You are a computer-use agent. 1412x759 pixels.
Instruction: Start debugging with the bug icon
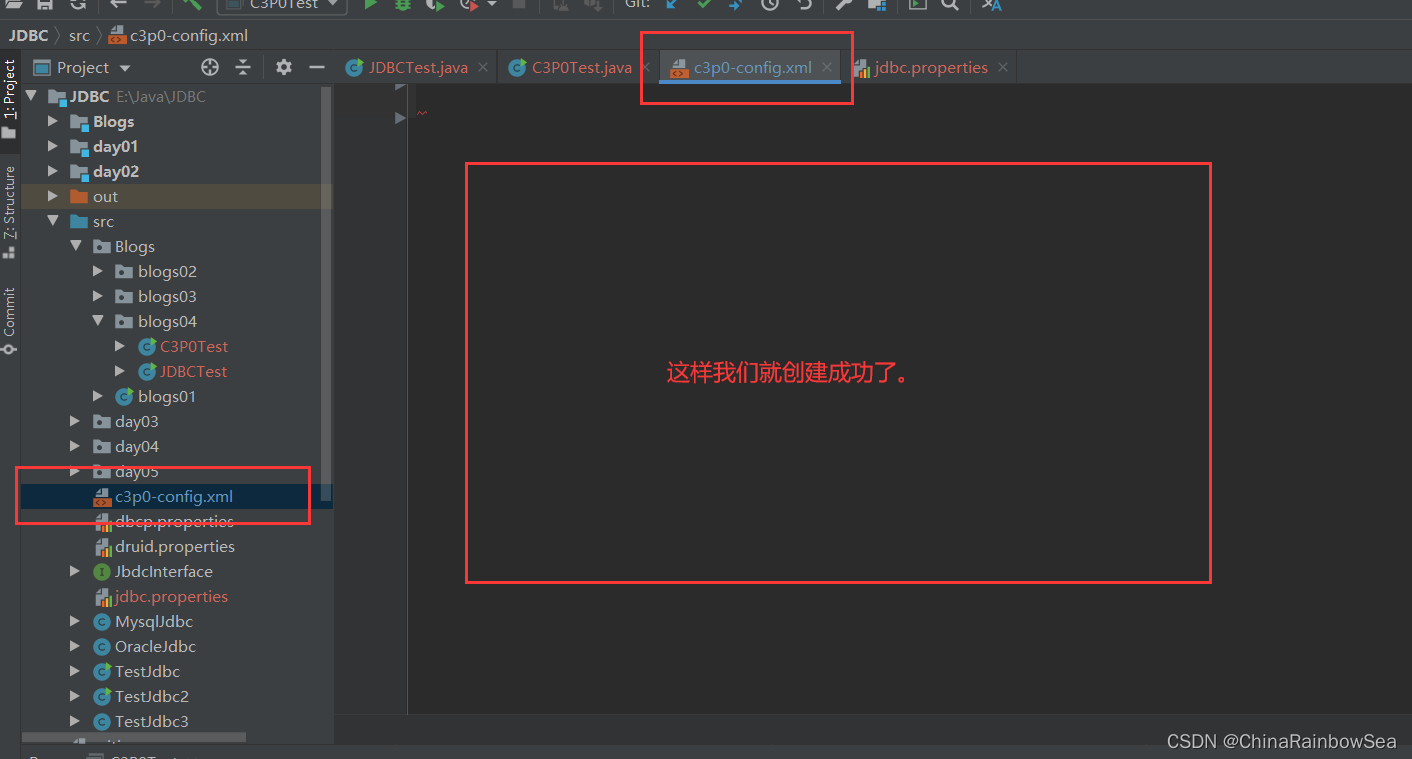403,4
